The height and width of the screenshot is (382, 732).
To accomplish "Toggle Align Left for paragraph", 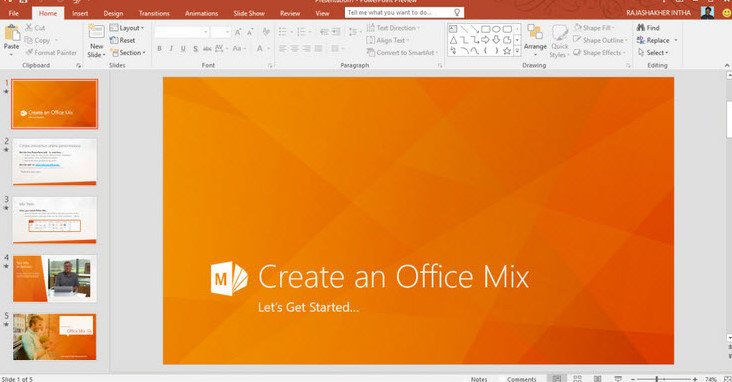I will click(283, 49).
